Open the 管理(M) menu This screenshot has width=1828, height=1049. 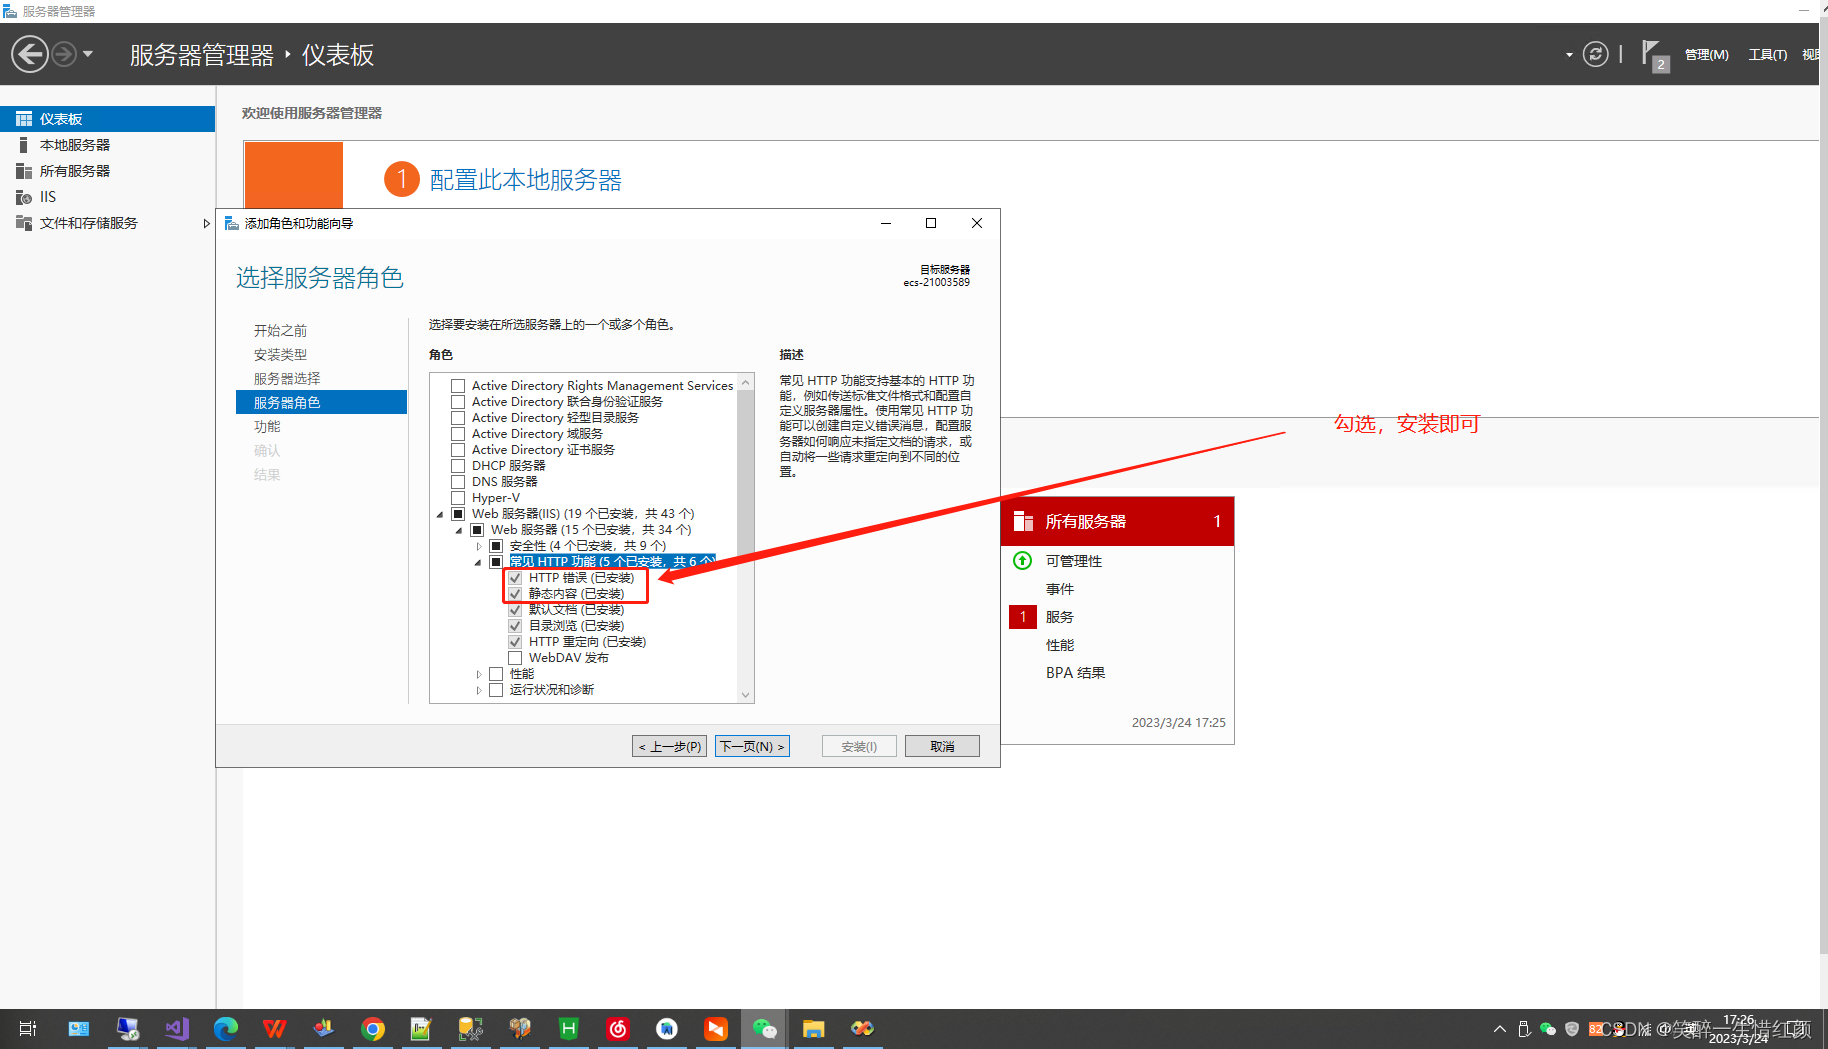coord(1706,55)
